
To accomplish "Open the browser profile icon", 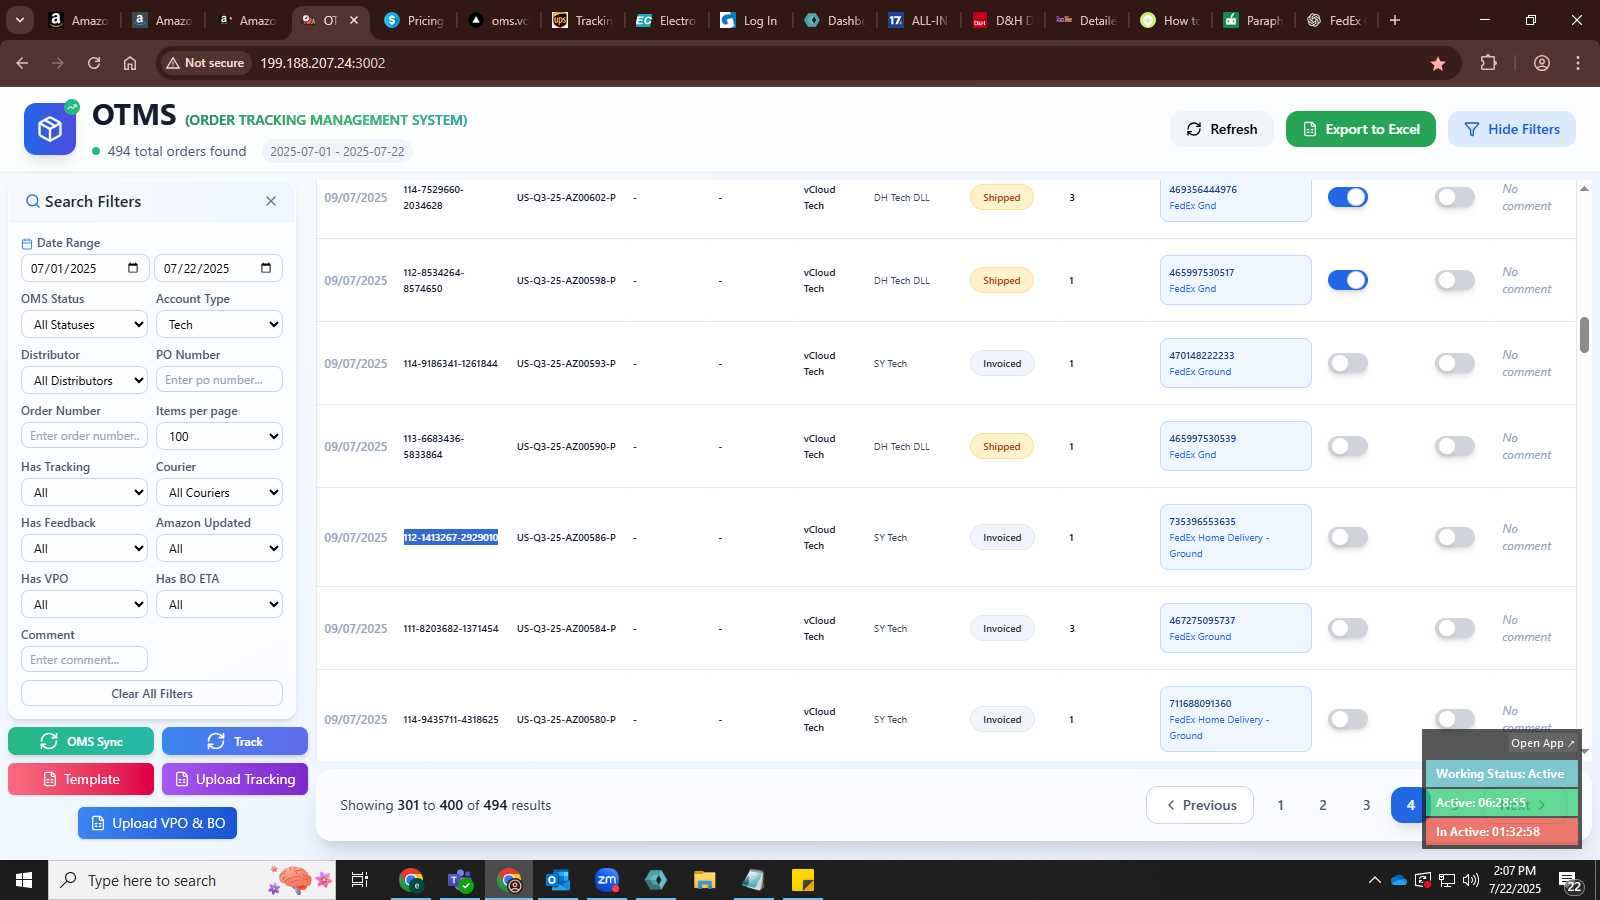I will click(x=1542, y=63).
